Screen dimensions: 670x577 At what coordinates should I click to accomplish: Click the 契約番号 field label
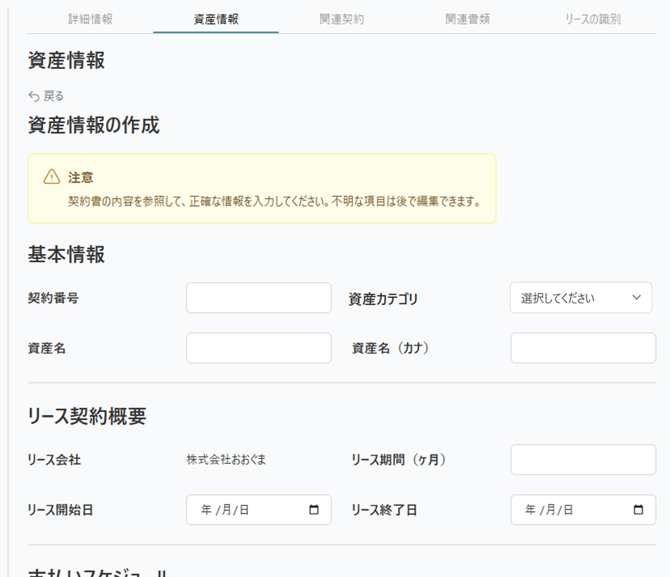pyautogui.click(x=54, y=298)
